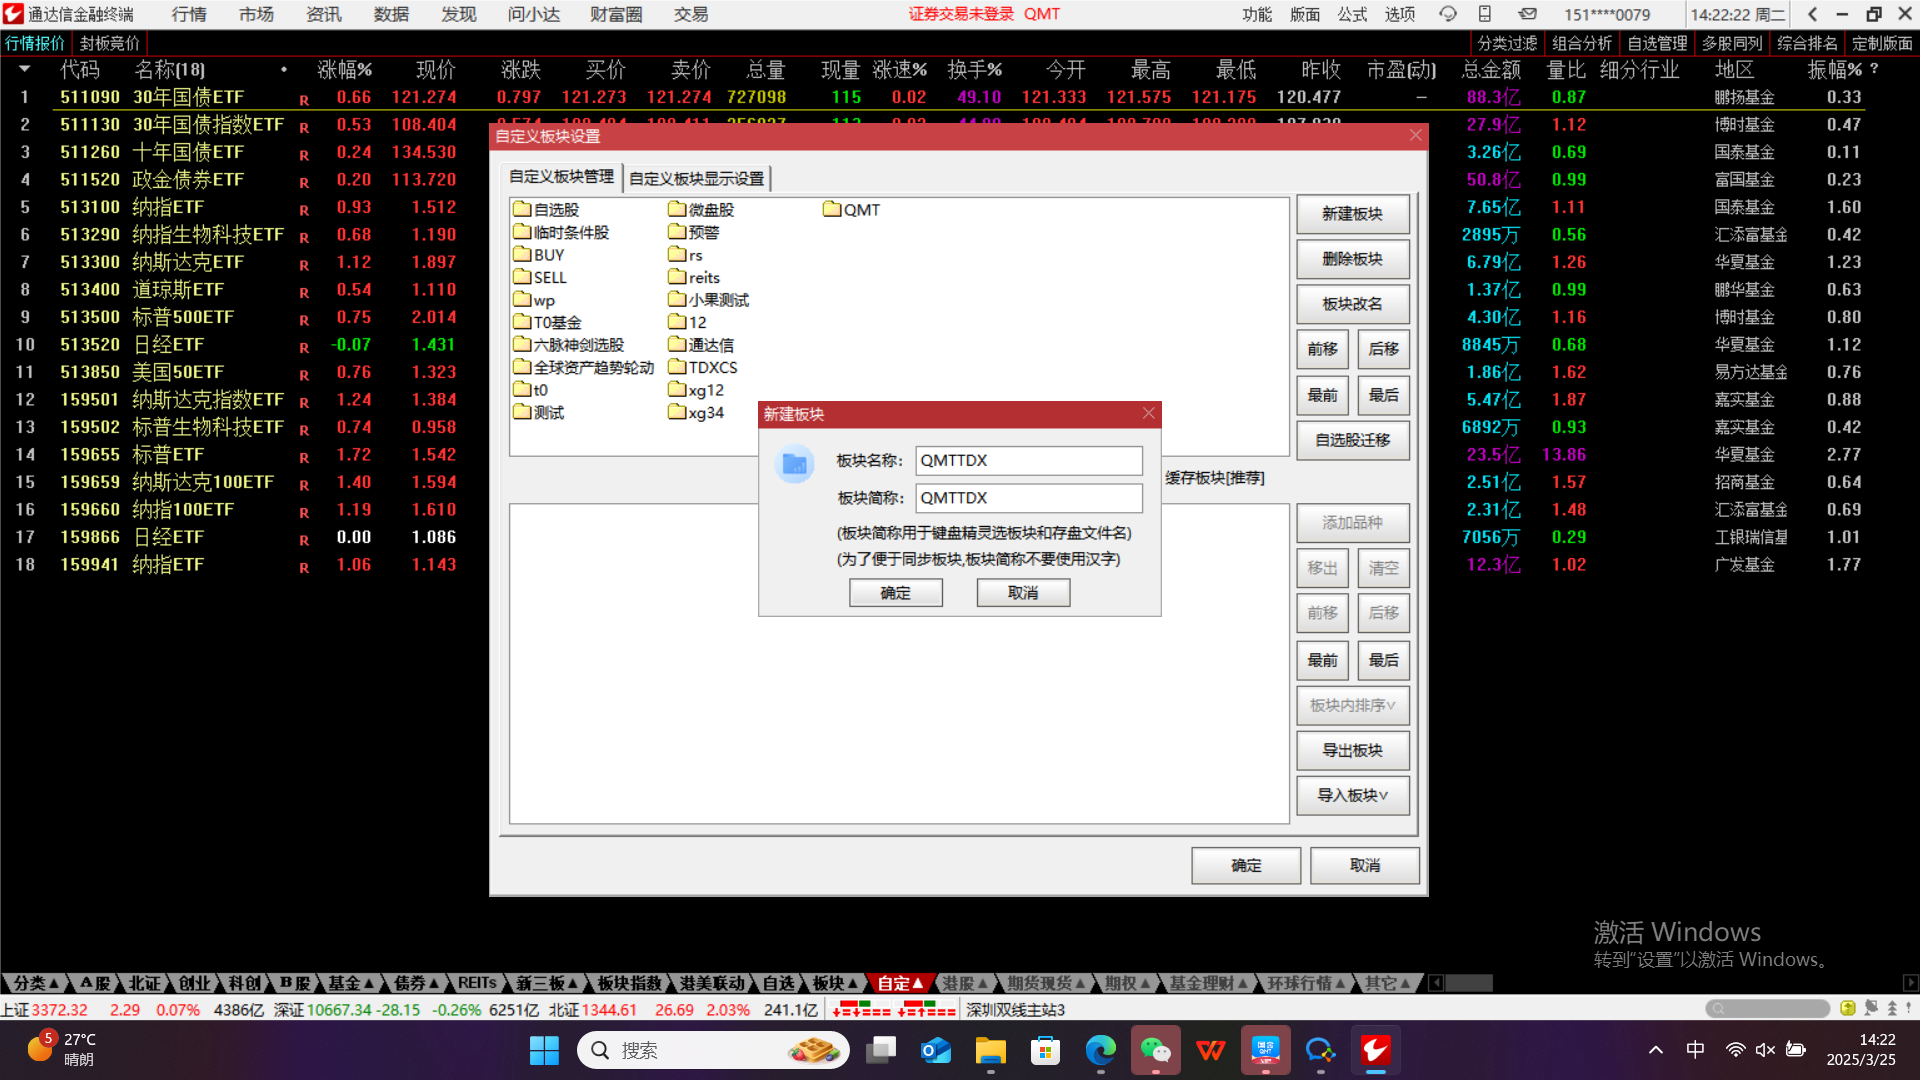Open the 交易 menu
This screenshot has height=1080, width=1920.
(x=690, y=14)
